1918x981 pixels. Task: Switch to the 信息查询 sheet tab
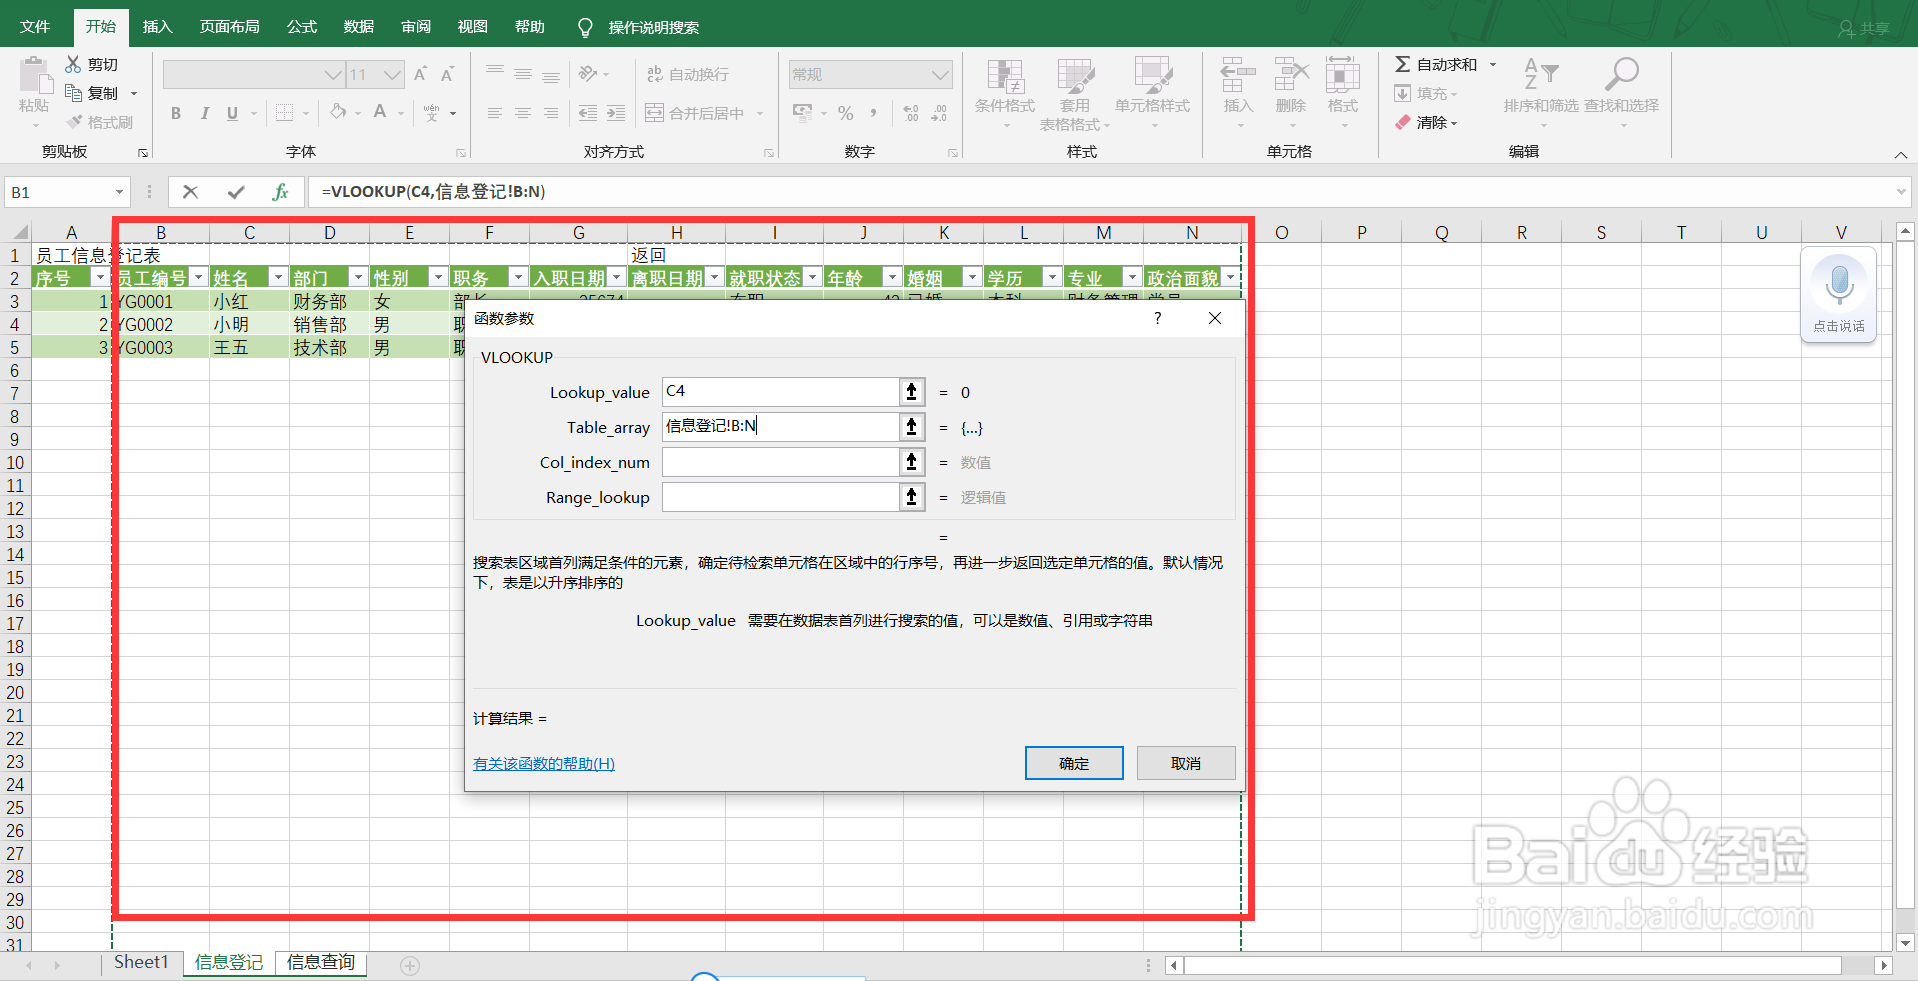(x=320, y=962)
